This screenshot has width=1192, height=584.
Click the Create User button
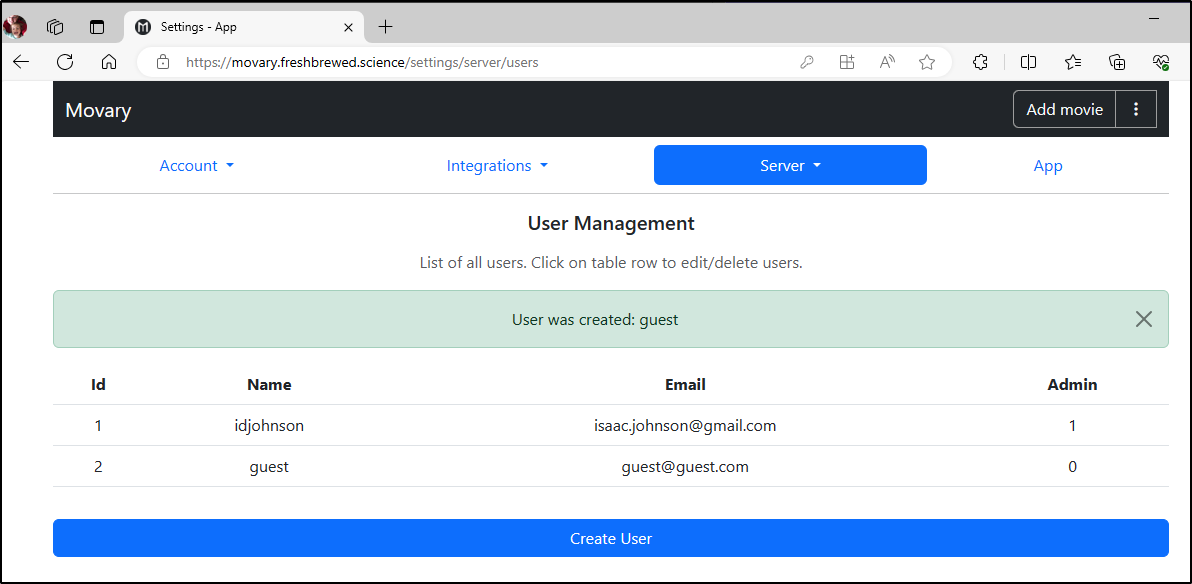610,538
